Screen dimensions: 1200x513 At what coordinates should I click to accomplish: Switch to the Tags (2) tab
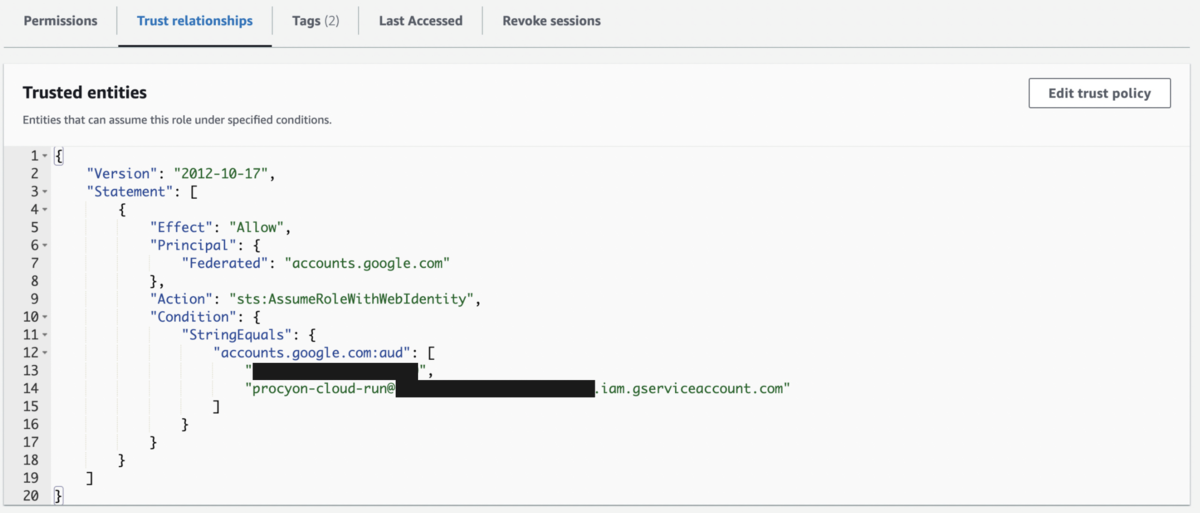click(316, 20)
